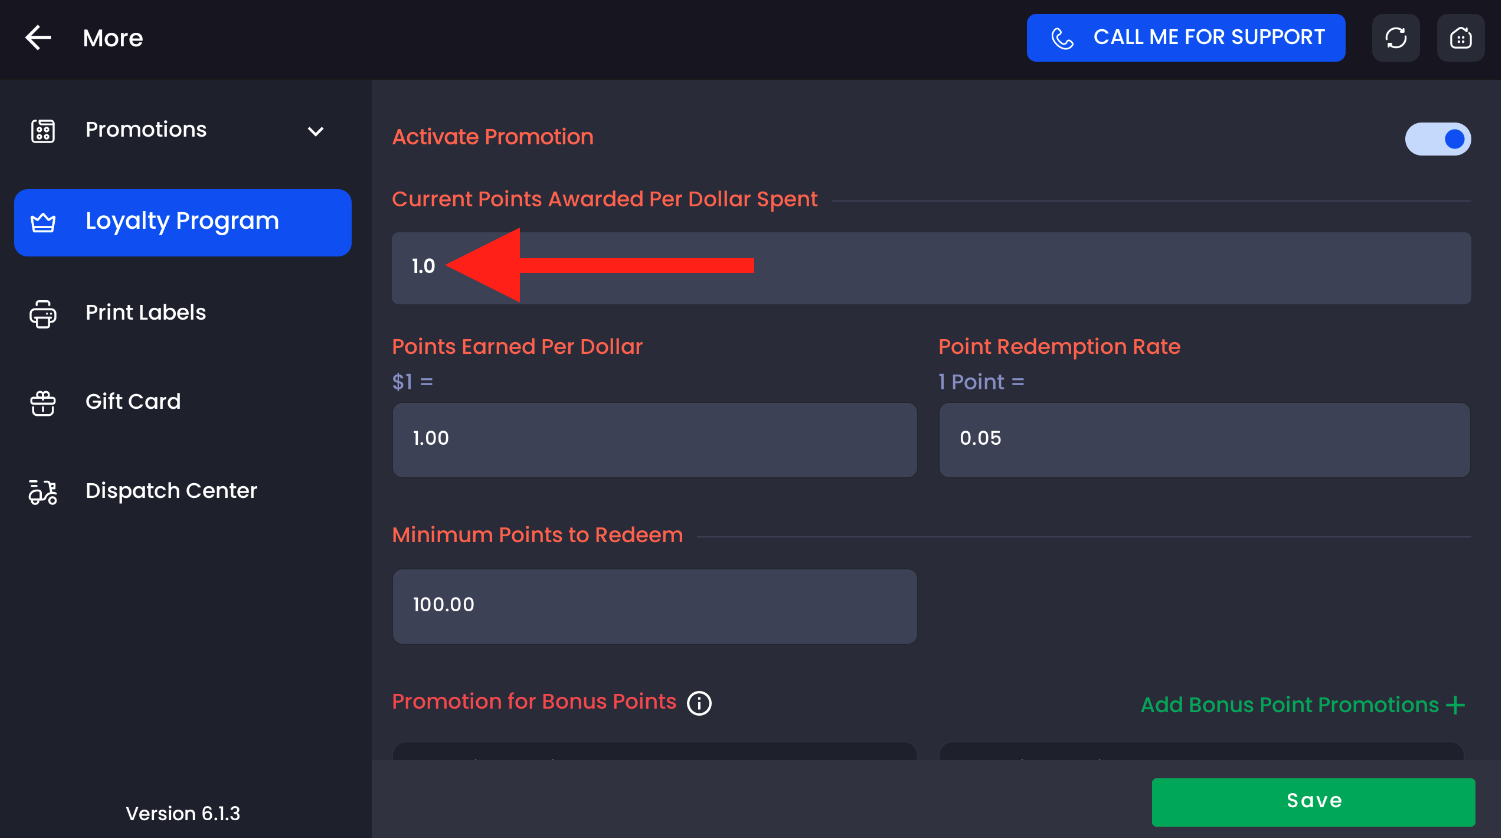Click the back arrow icon
Screen dimensions: 1501x838
(38, 38)
